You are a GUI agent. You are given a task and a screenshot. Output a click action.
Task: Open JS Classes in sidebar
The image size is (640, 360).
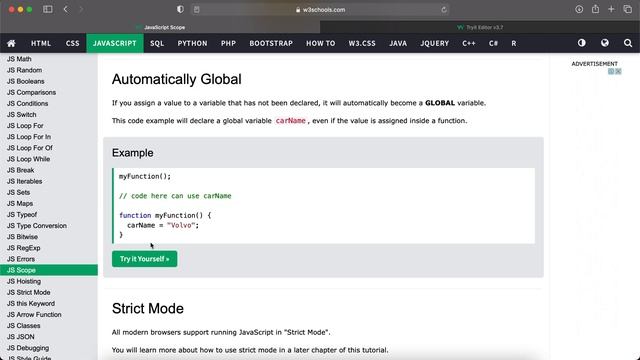pyautogui.click(x=49, y=326)
